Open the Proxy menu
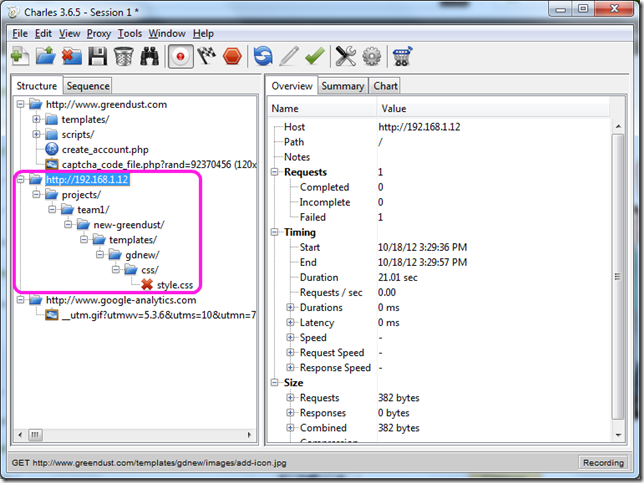Viewport: 644px width, 483px height. point(99,34)
